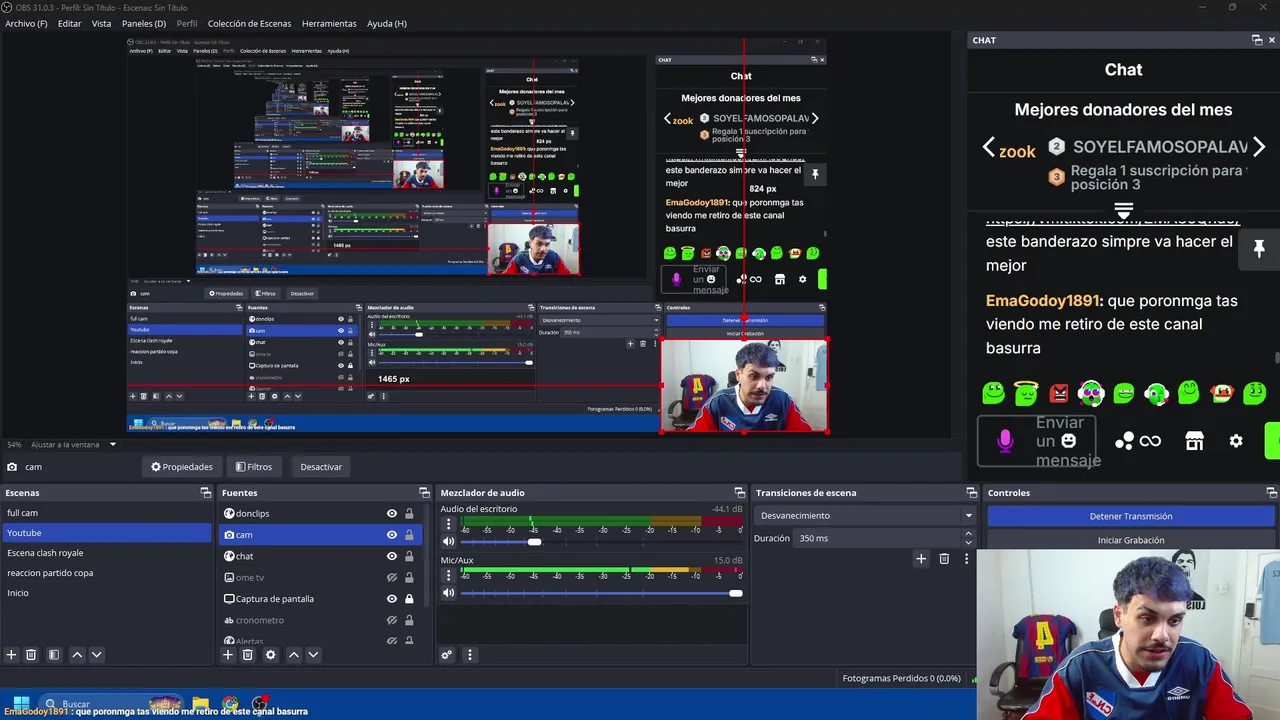
Task: Open Colección de Escenas menu
Action: [x=249, y=23]
